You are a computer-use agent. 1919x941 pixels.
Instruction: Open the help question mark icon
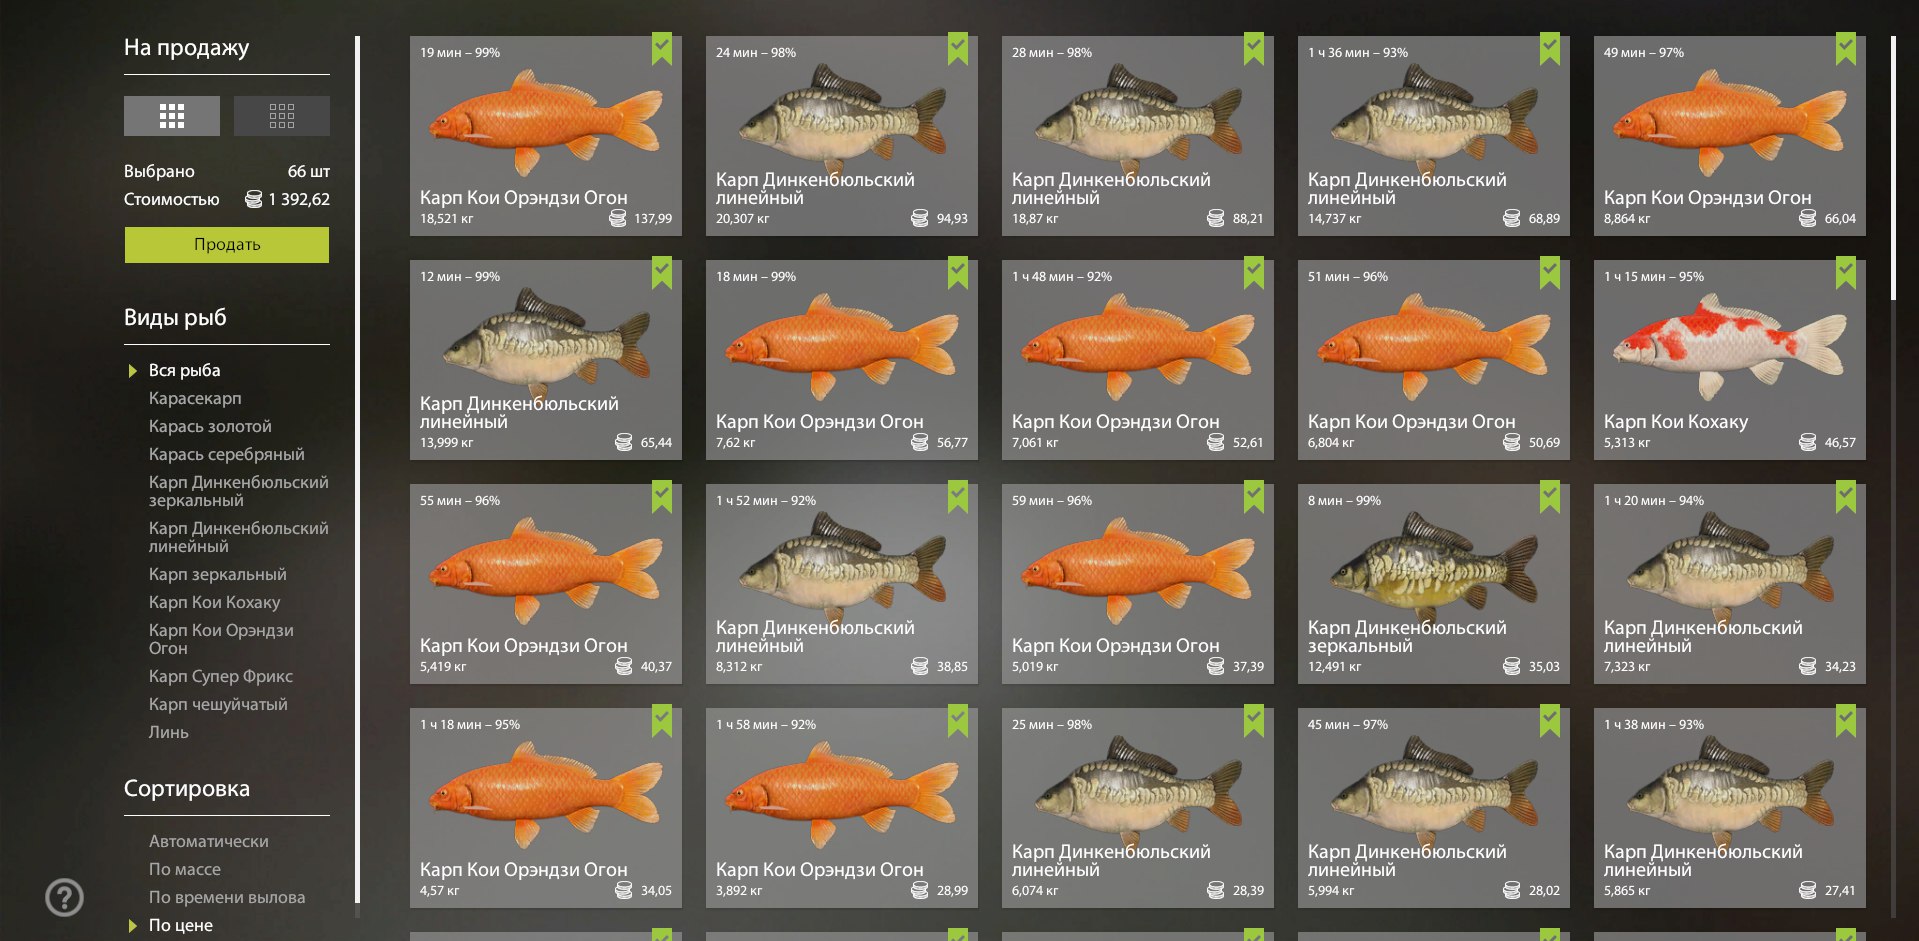pos(65,897)
